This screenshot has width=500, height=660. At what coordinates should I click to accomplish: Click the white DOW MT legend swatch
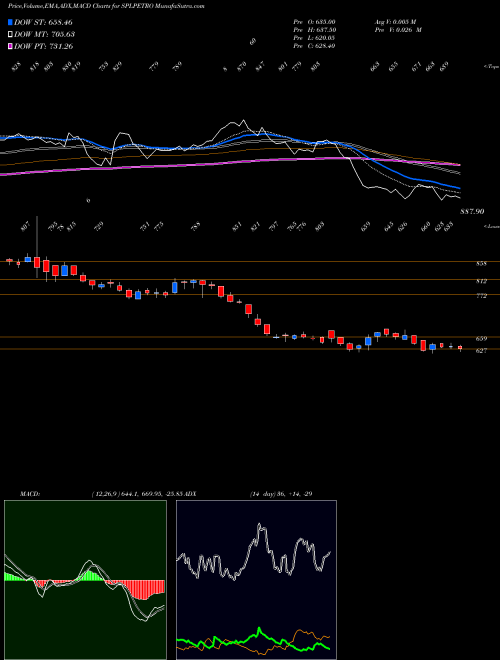click(x=10, y=34)
